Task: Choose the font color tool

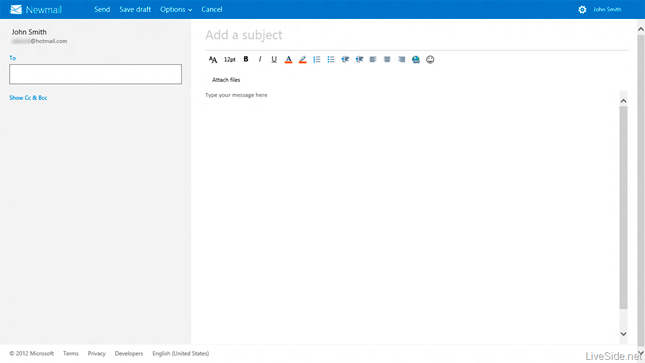Action: click(x=288, y=60)
